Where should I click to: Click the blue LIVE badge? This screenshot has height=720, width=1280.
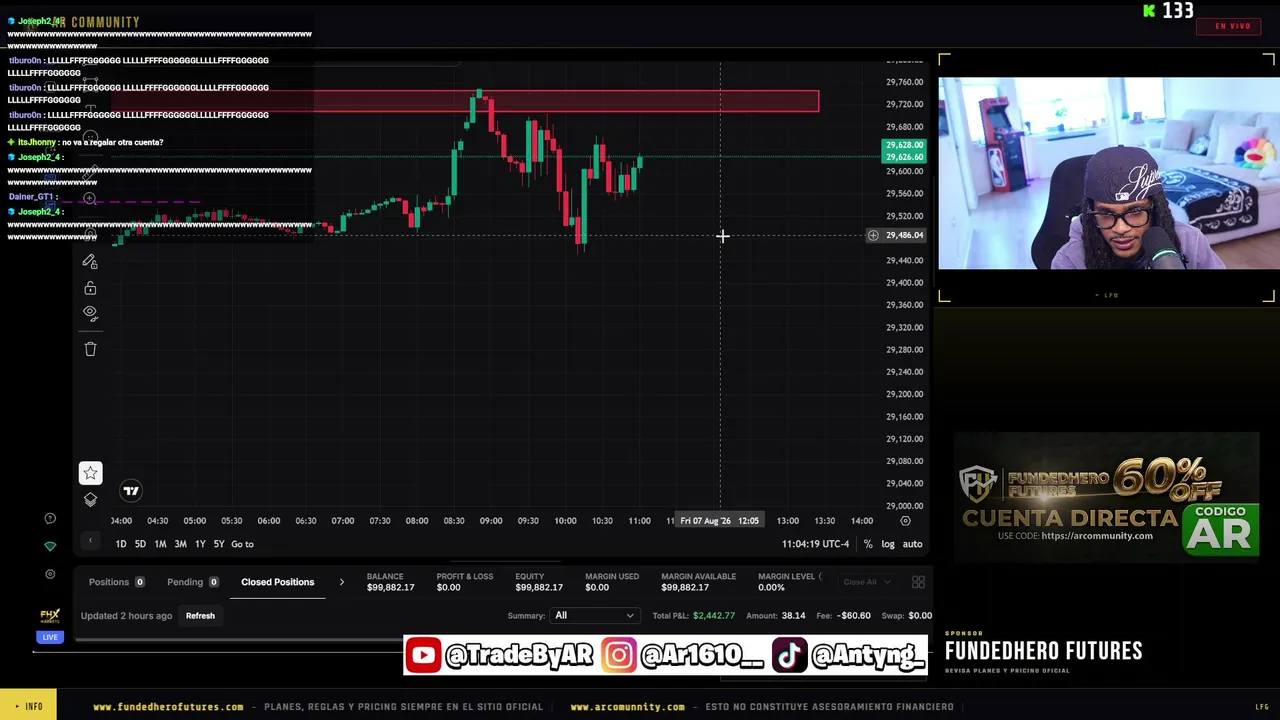coord(50,637)
